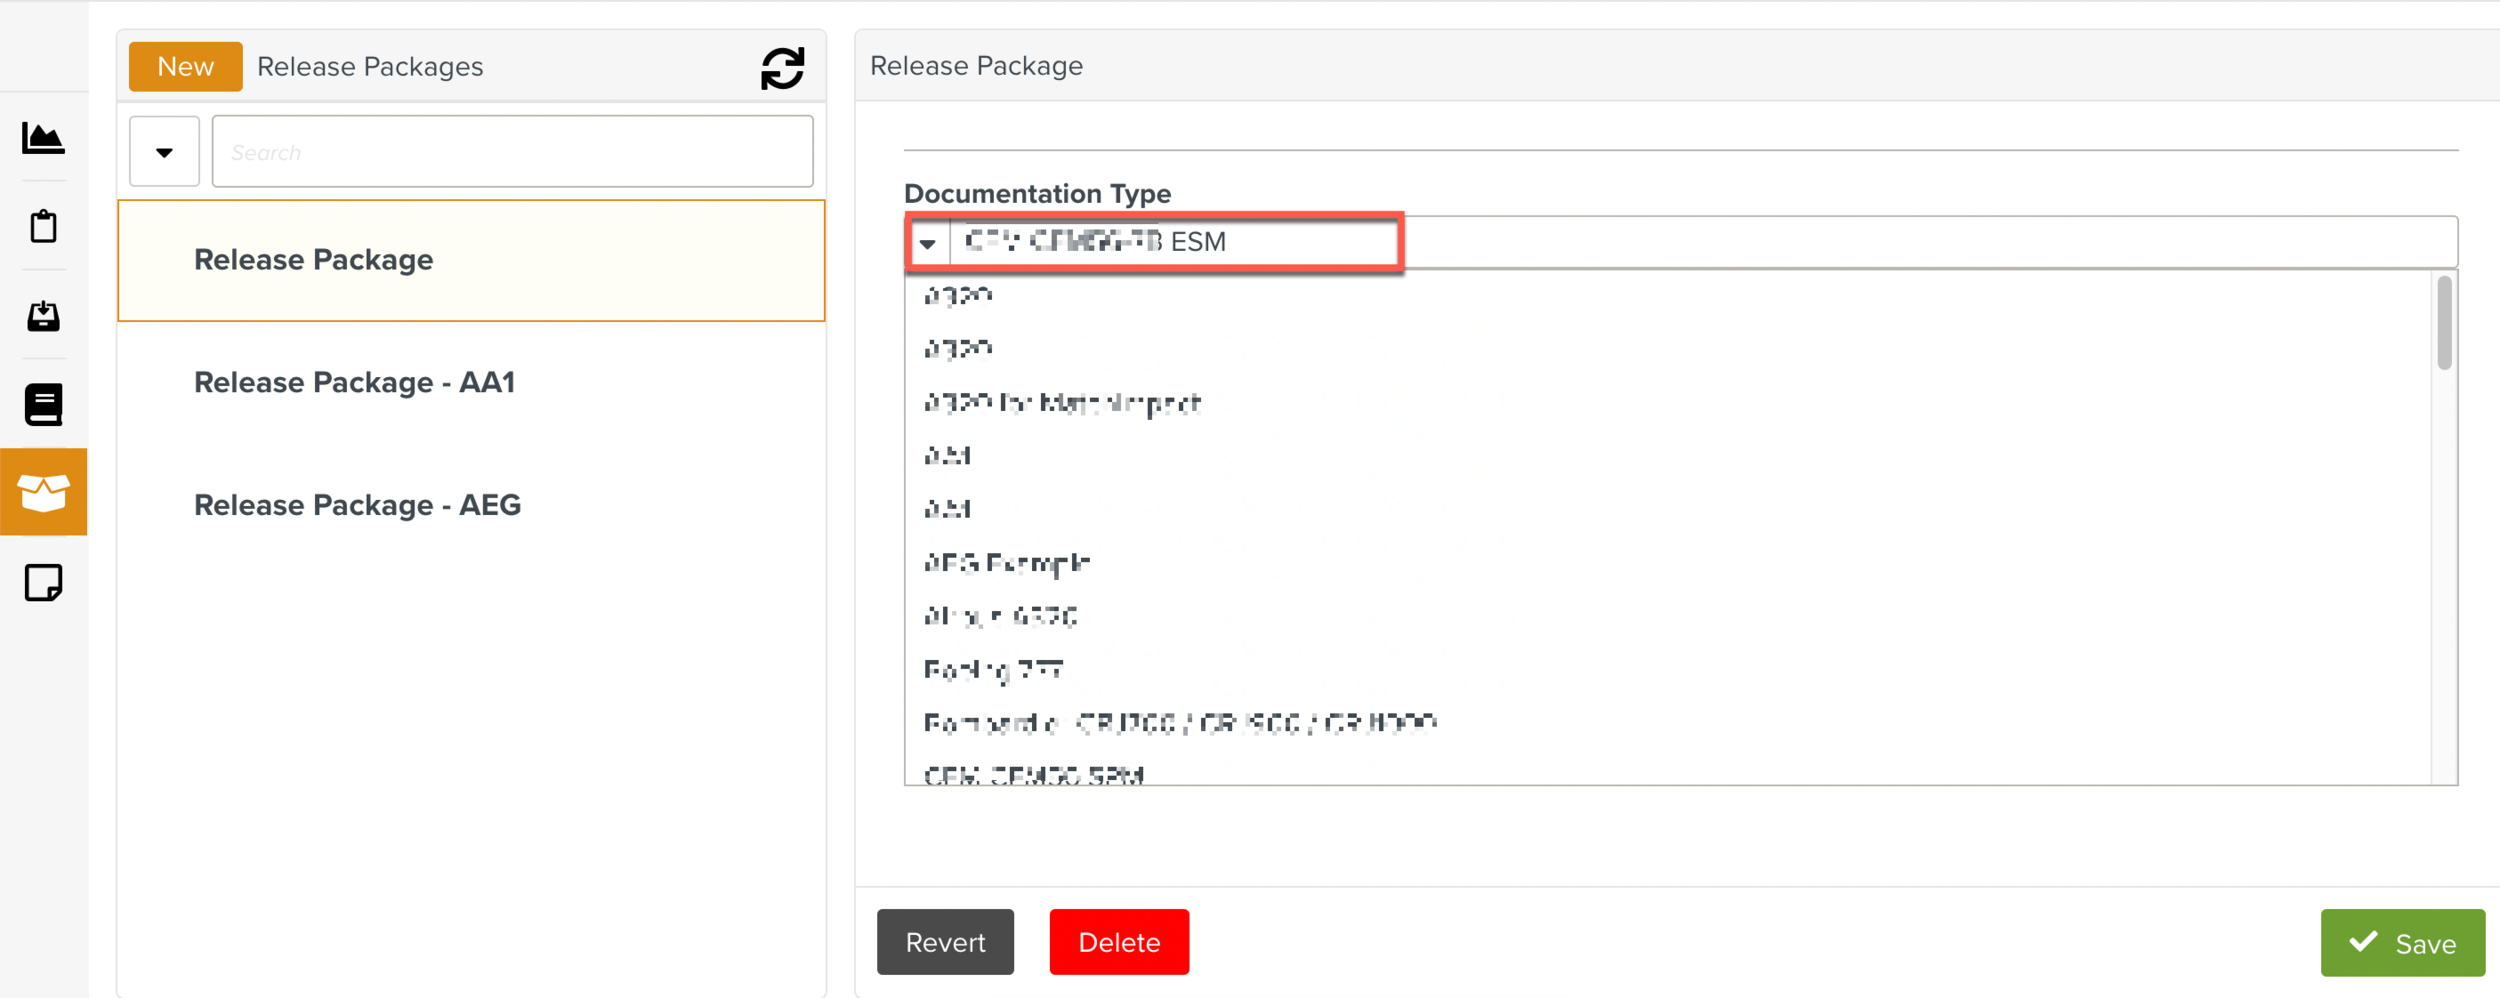
Task: Select 'Release Package - AEG' in the list
Action: point(357,505)
